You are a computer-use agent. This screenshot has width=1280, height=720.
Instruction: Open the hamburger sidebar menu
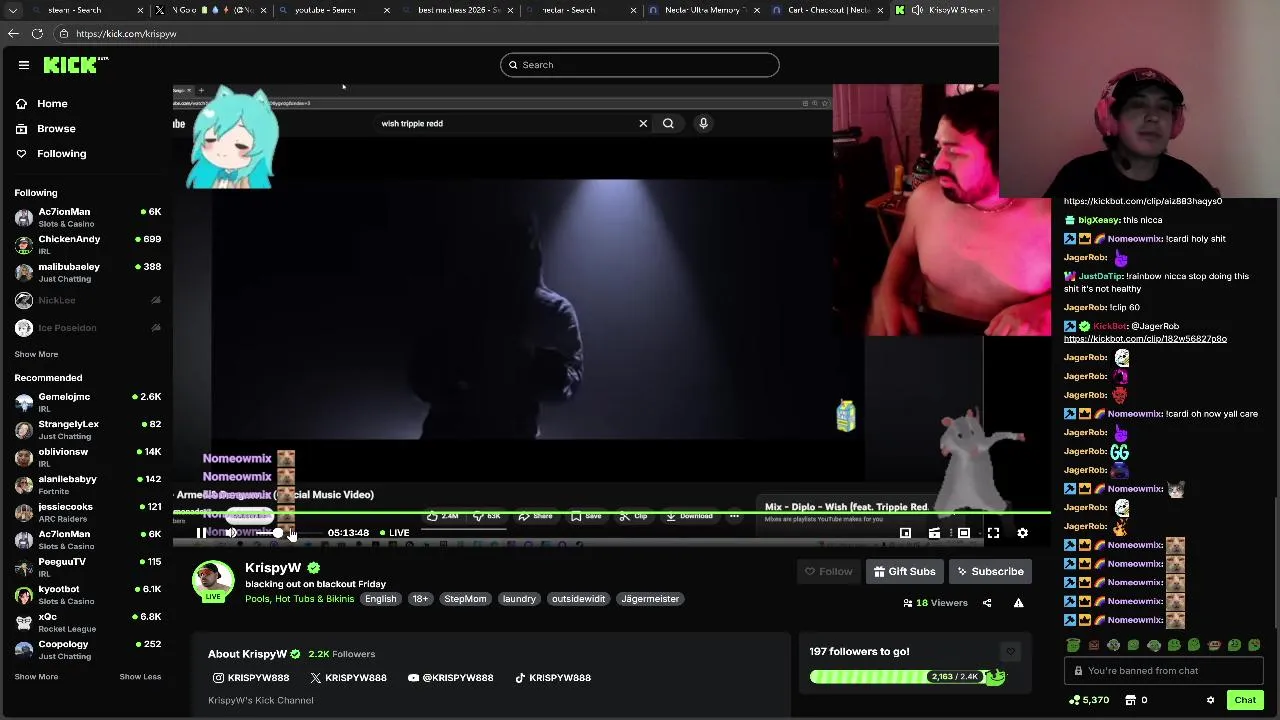24,65
